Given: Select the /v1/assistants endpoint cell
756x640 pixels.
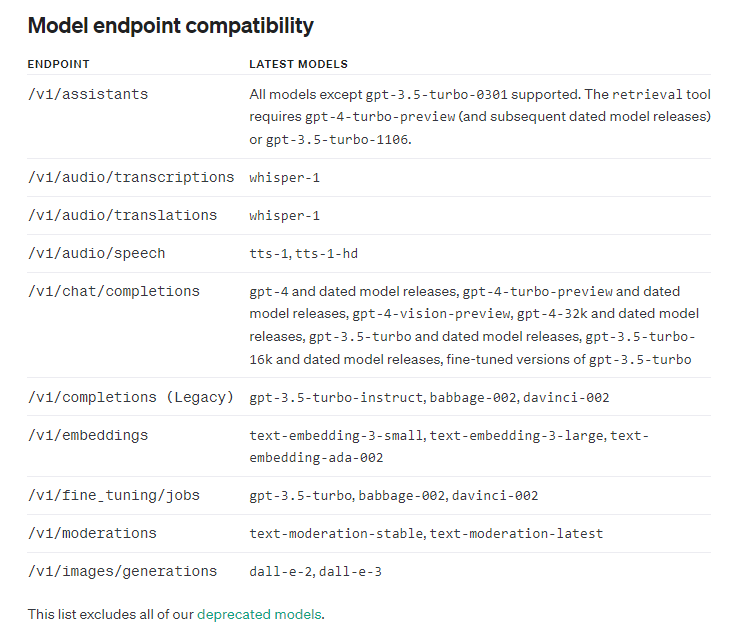Looking at the screenshot, I should click(88, 94).
